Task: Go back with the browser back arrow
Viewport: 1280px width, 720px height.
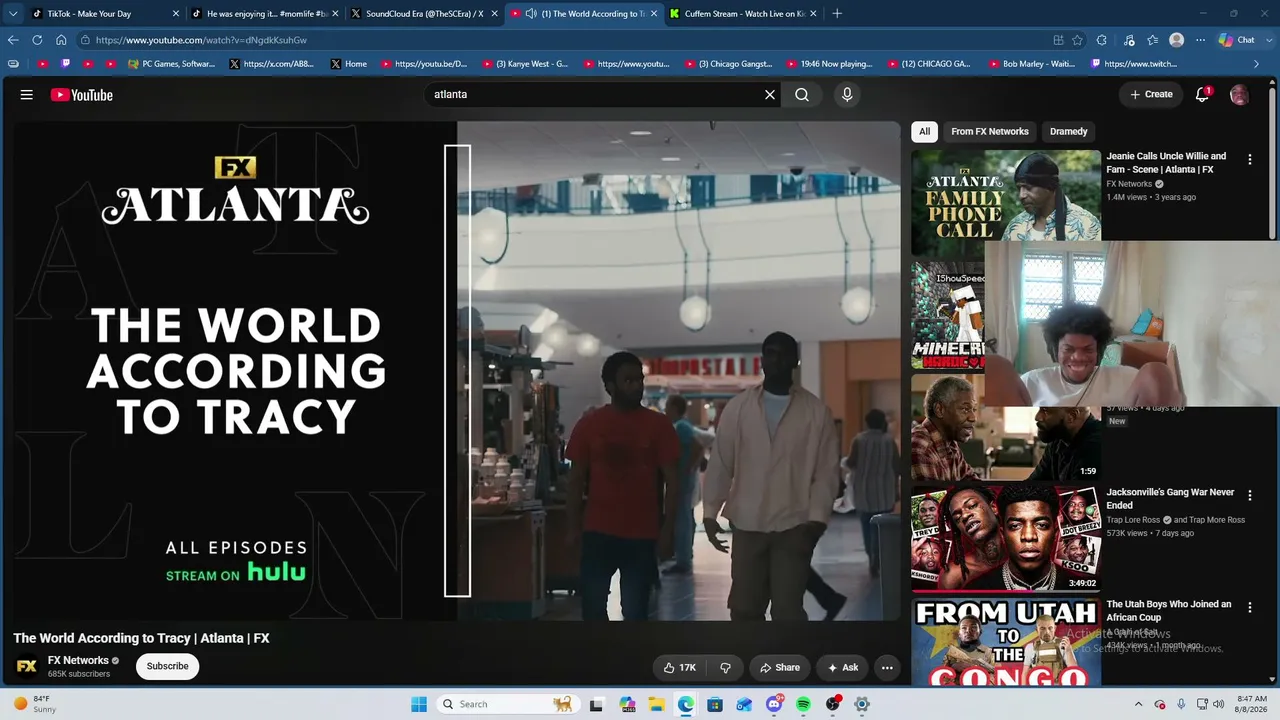Action: coord(13,40)
